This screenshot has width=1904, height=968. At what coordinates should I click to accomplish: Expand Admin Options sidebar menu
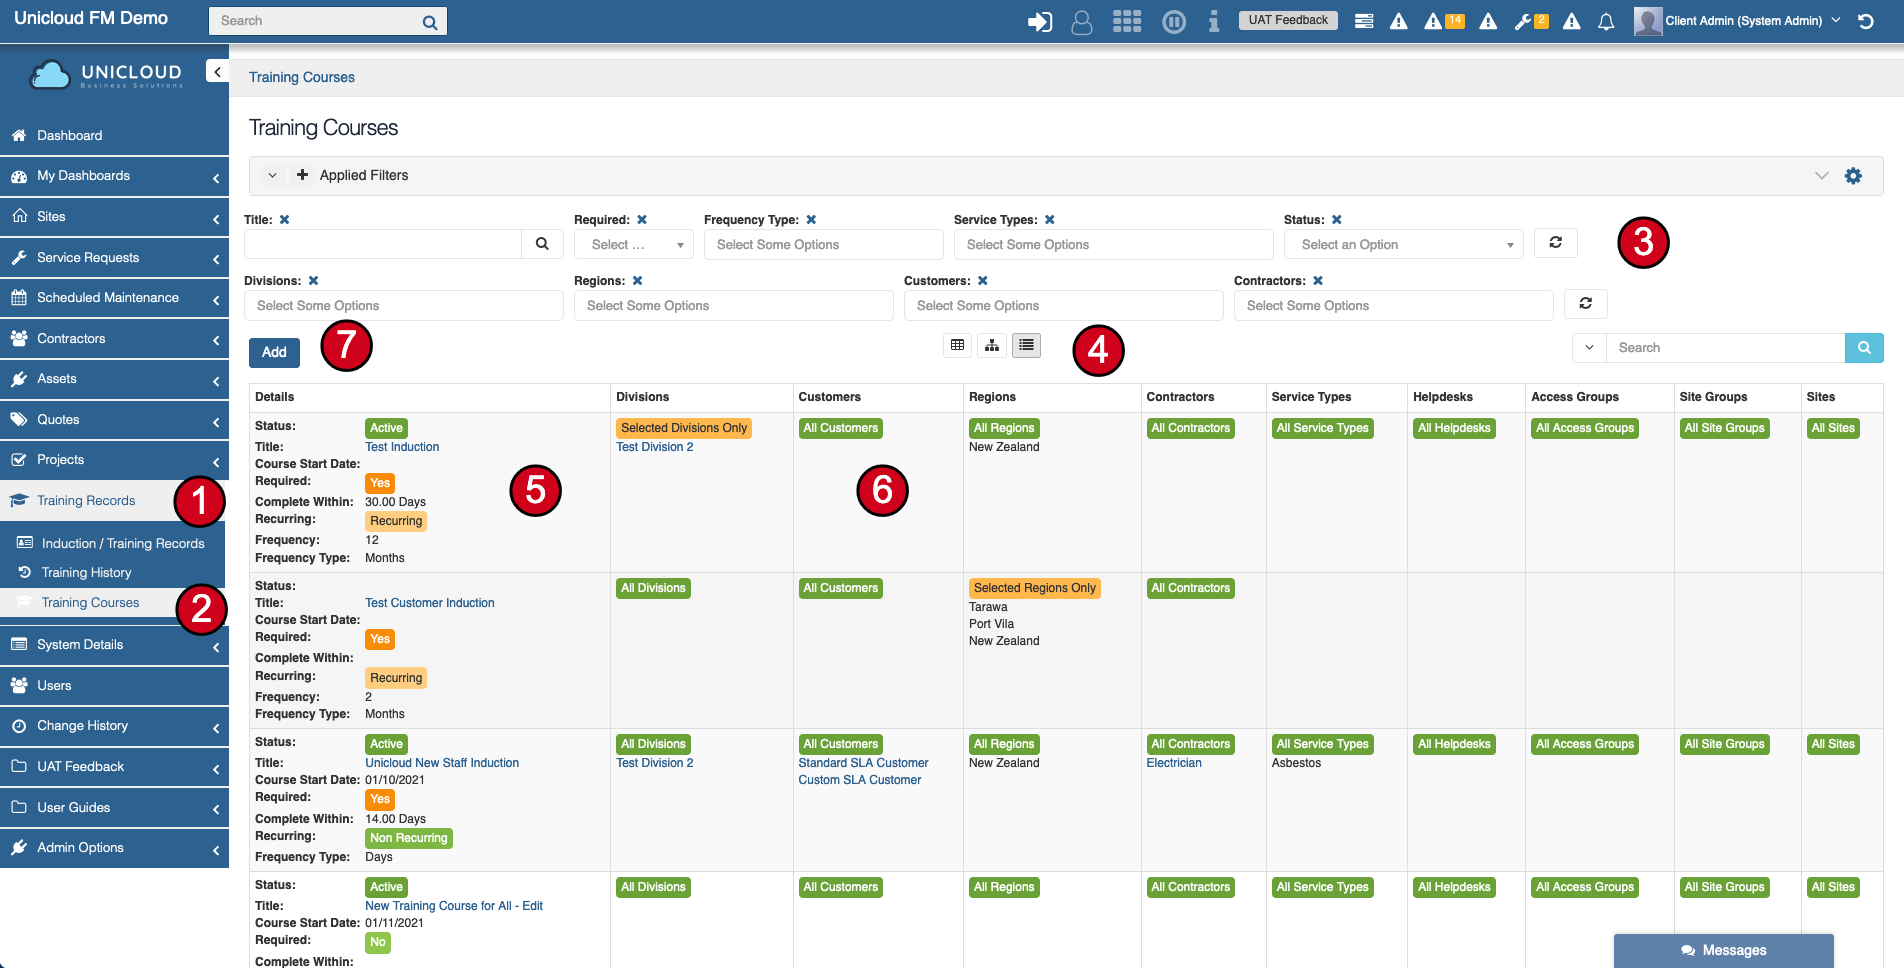(x=114, y=848)
